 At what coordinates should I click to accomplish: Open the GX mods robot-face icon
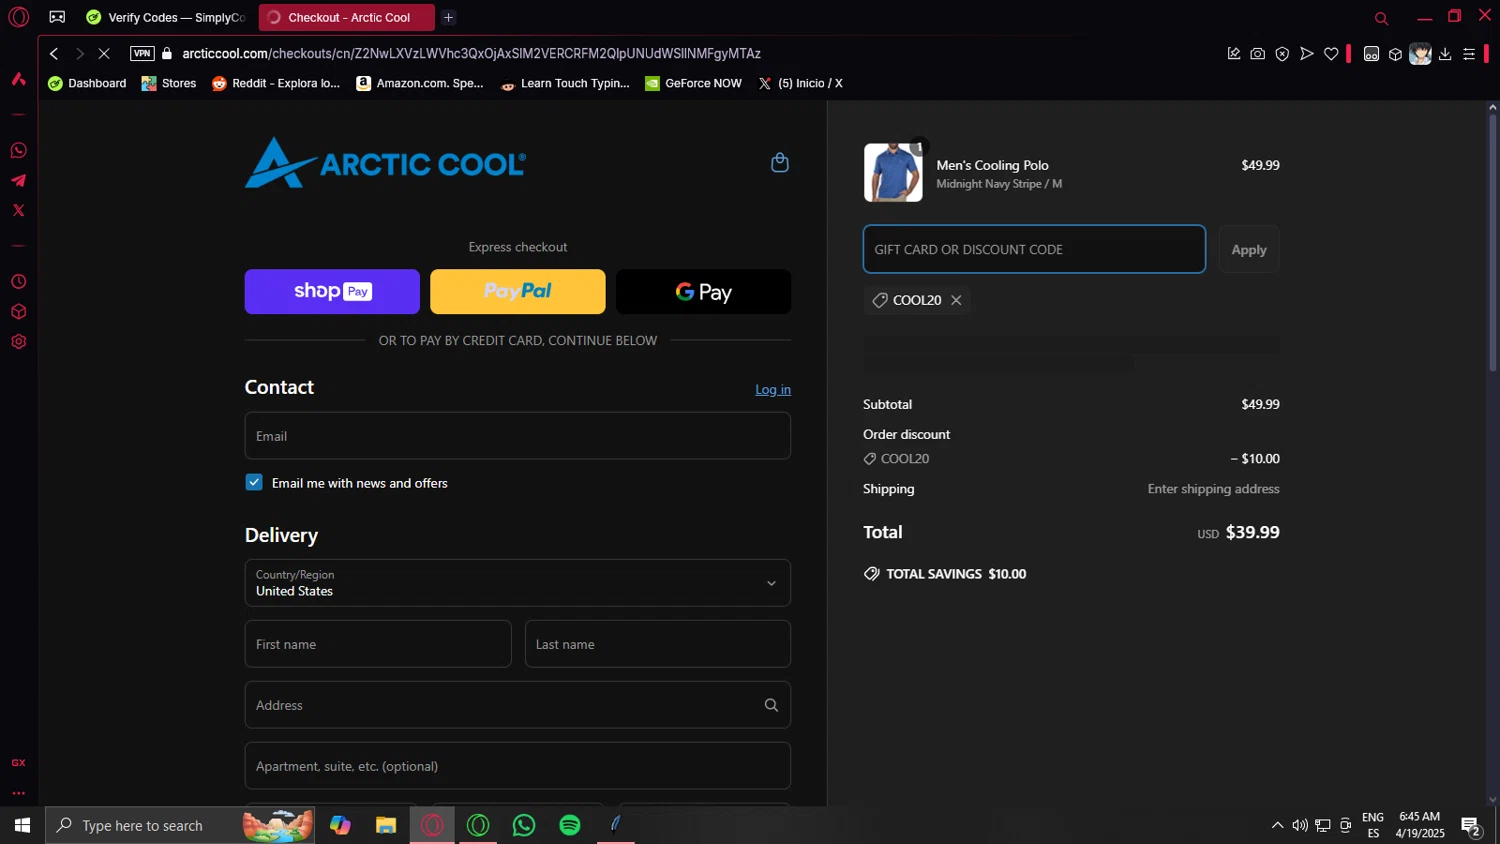pos(1371,54)
